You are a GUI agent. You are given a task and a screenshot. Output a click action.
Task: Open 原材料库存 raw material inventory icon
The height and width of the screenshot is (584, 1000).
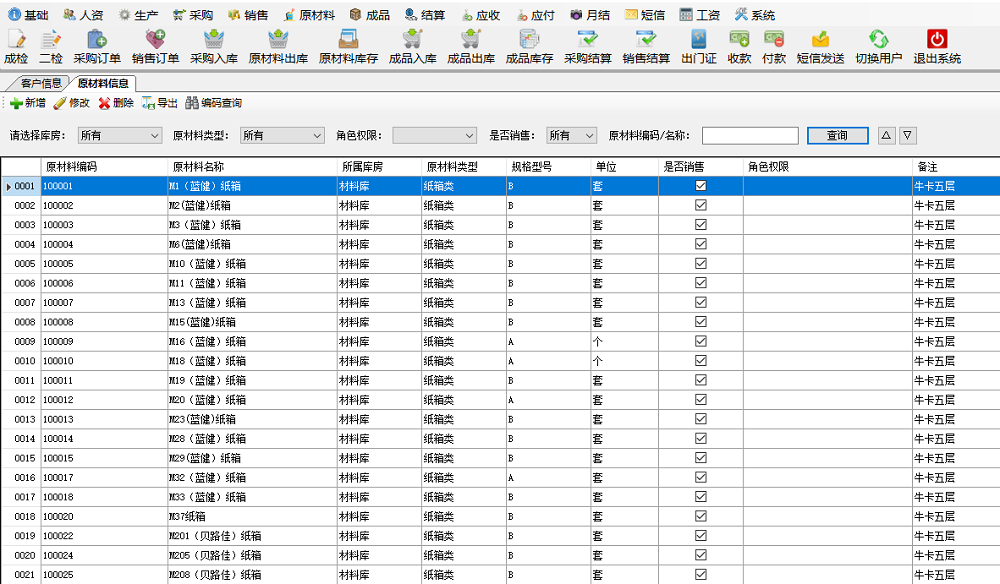[348, 40]
